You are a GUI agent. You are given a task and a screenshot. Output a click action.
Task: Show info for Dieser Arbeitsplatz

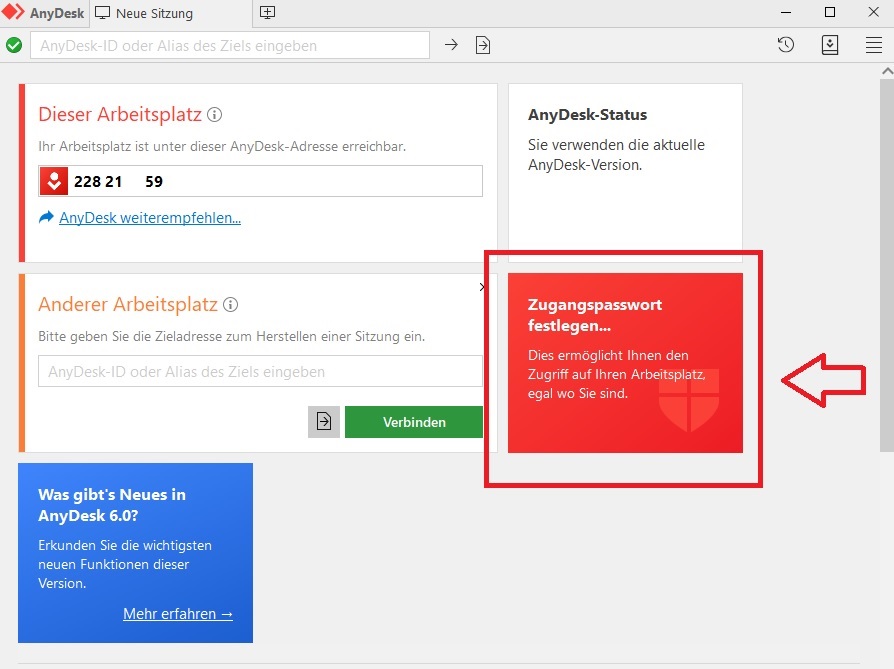214,115
